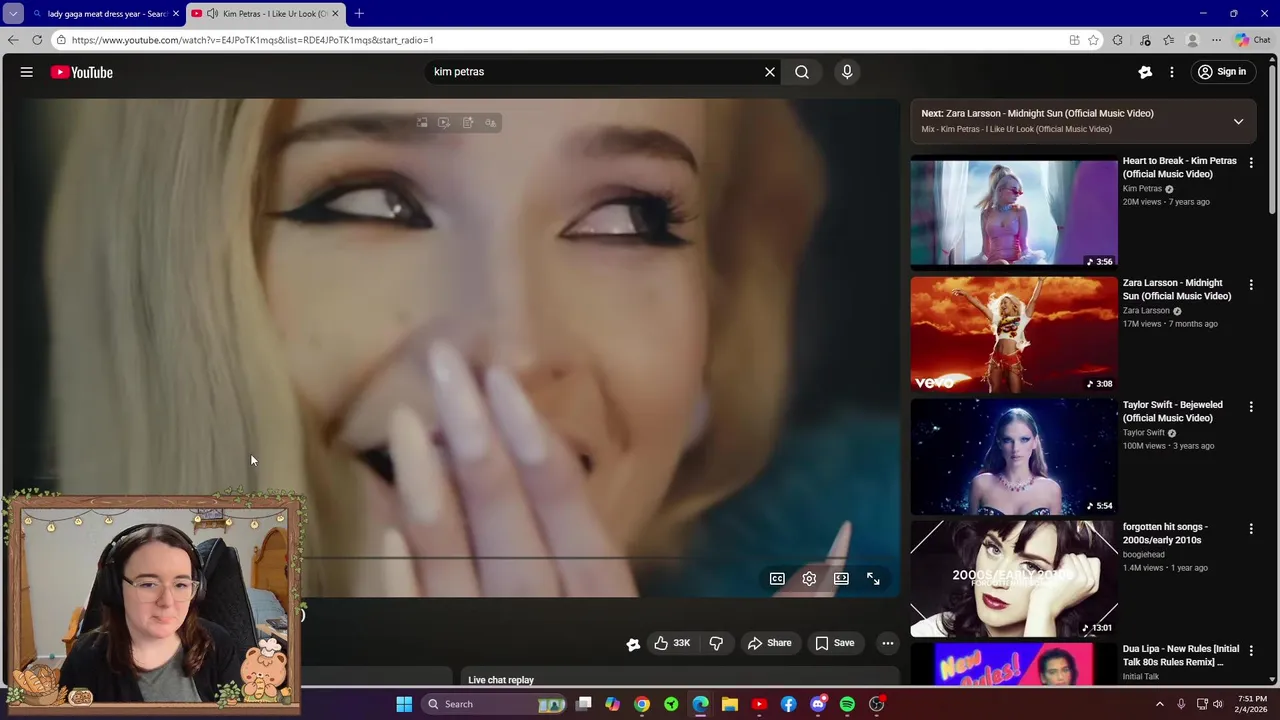
Task: Open the favorites list icon
Action: coord(1168,40)
